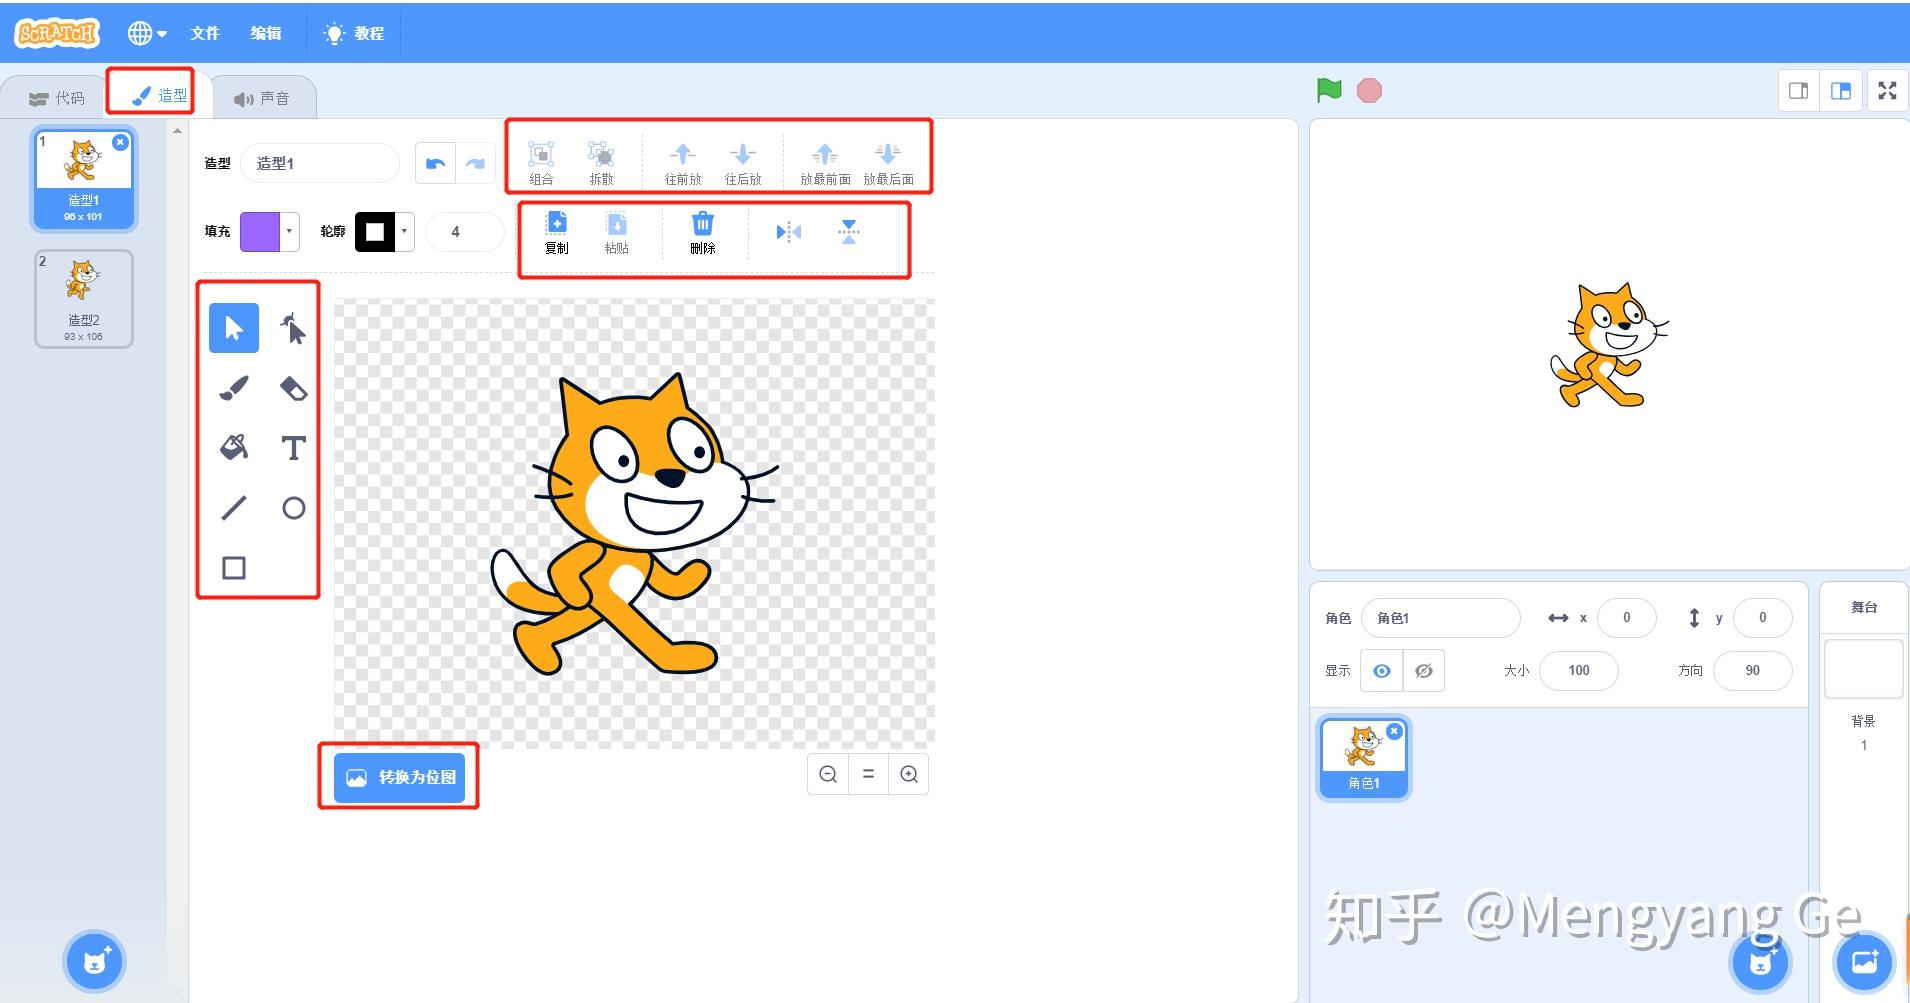The height and width of the screenshot is (1003, 1910).
Task: Click the red stop button
Action: (x=1369, y=91)
